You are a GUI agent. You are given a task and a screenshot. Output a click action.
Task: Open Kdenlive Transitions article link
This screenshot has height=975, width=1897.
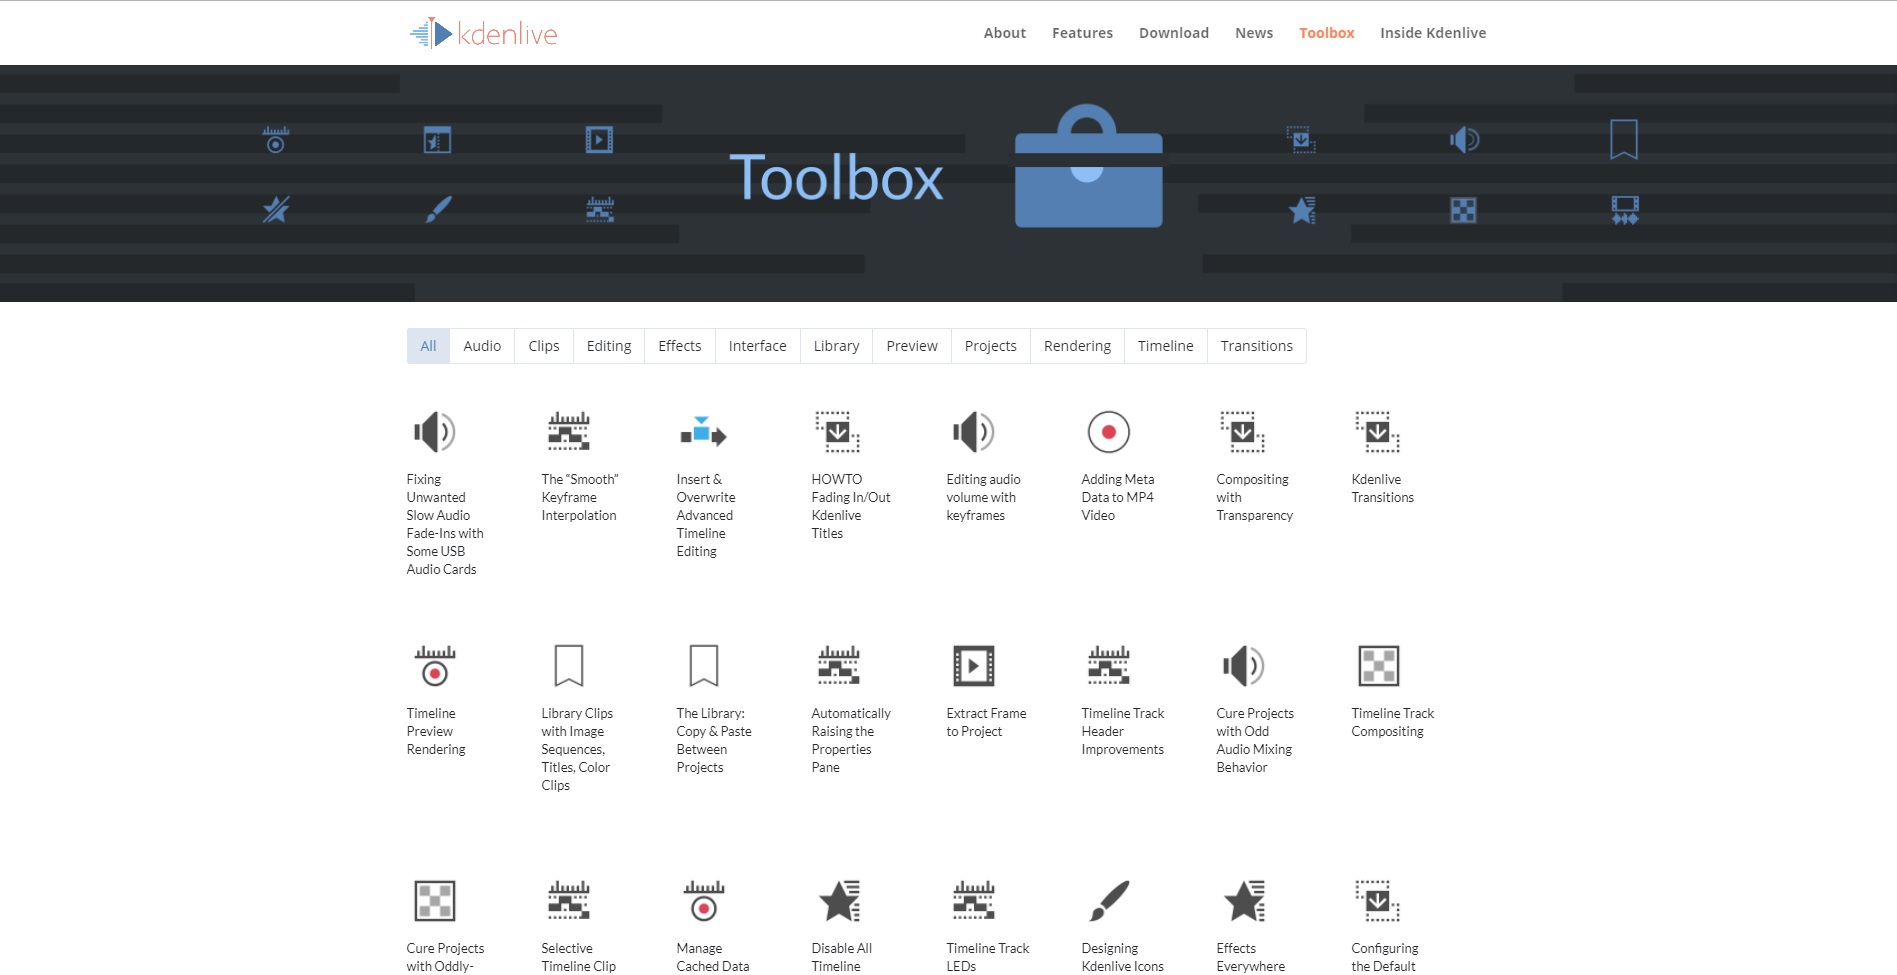[1383, 488]
